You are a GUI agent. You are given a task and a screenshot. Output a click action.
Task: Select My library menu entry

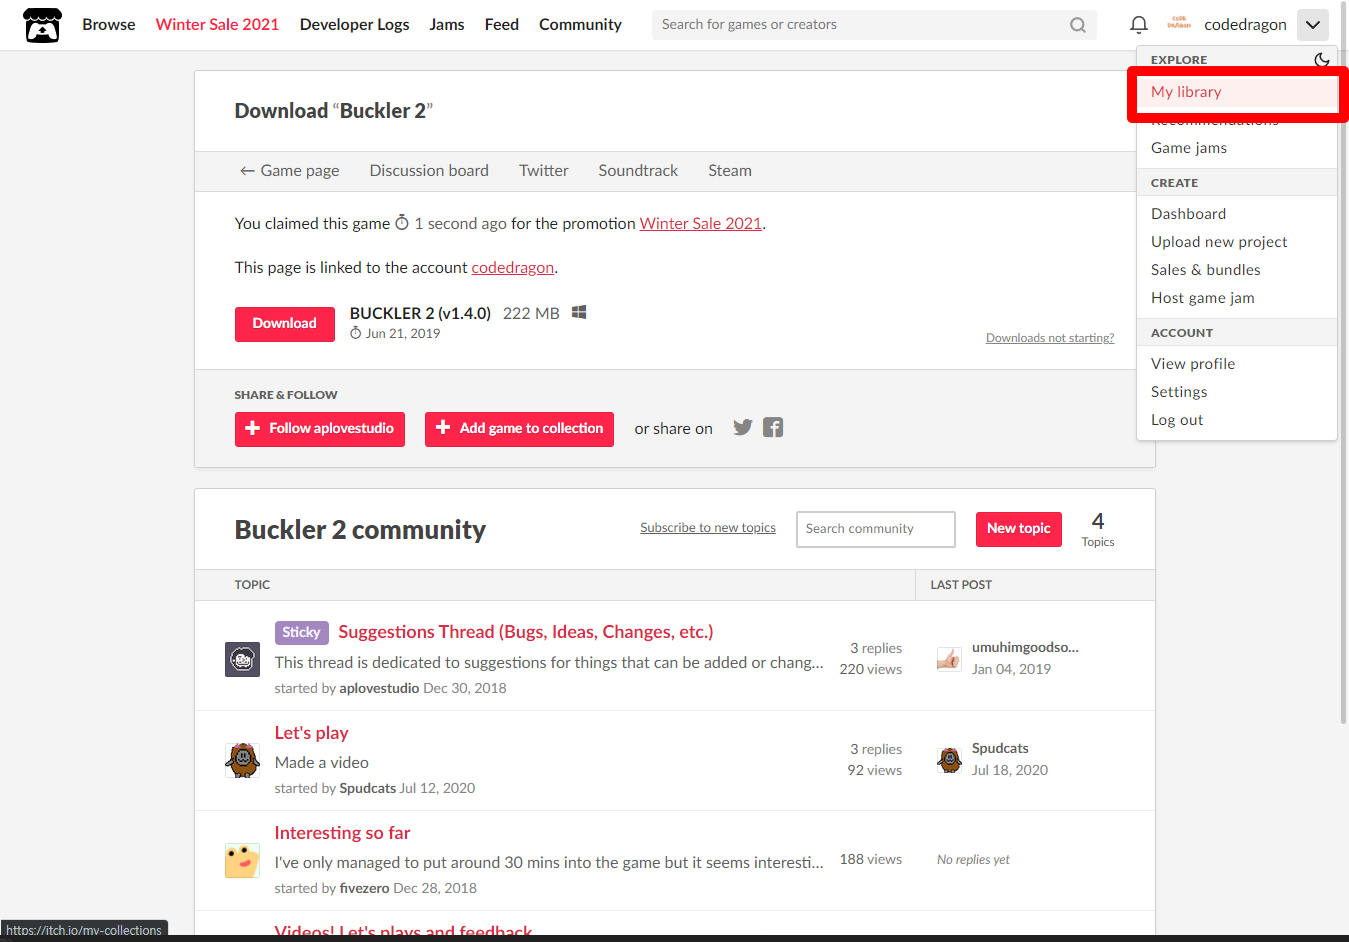point(1237,92)
